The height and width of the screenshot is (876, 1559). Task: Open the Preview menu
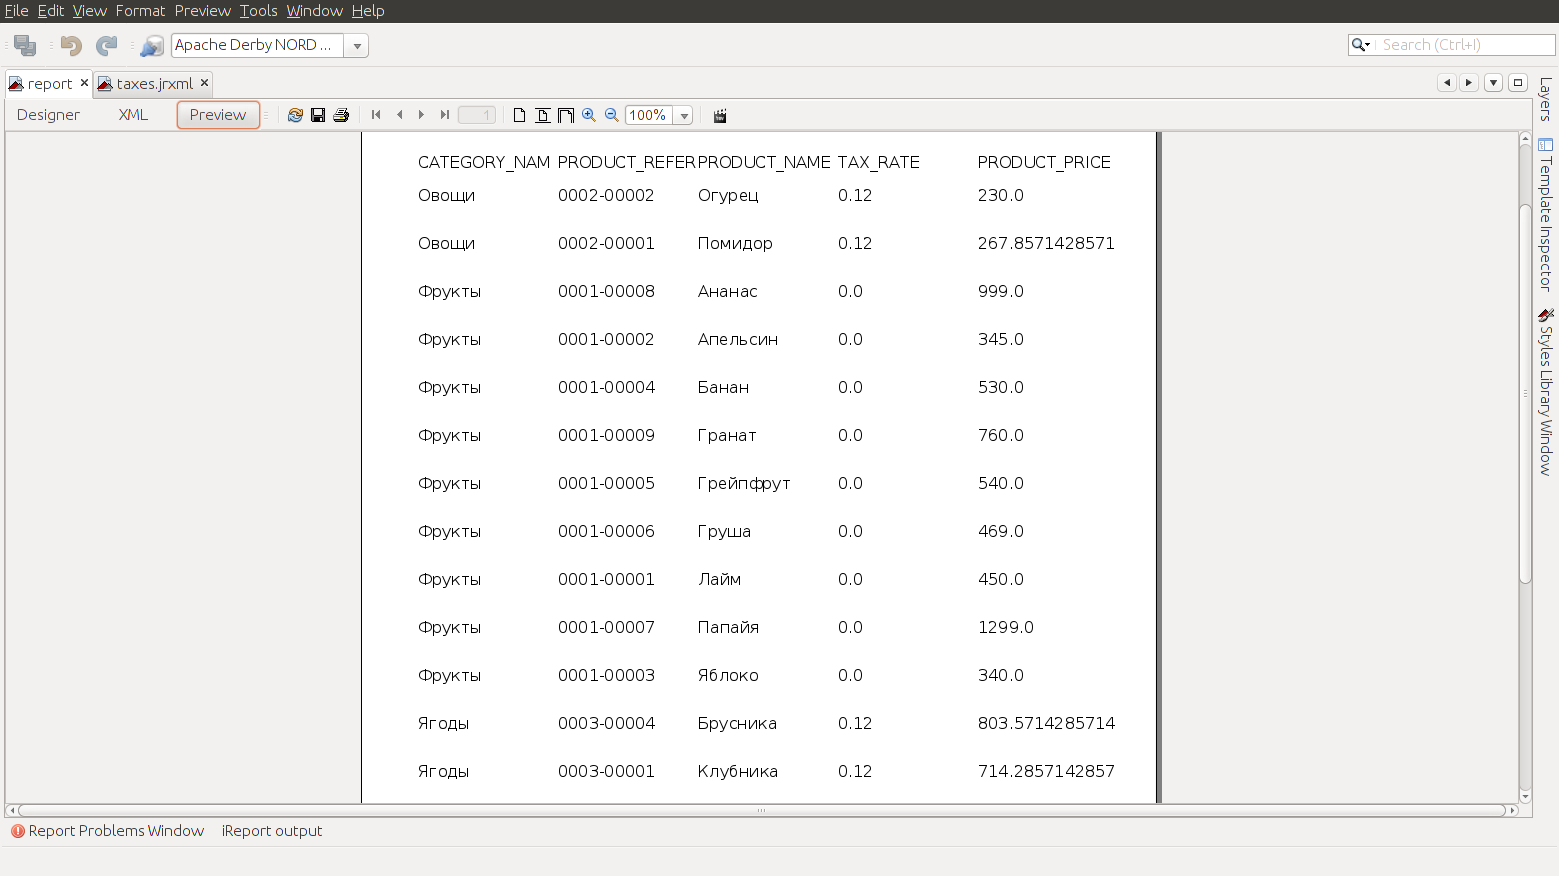tap(203, 11)
